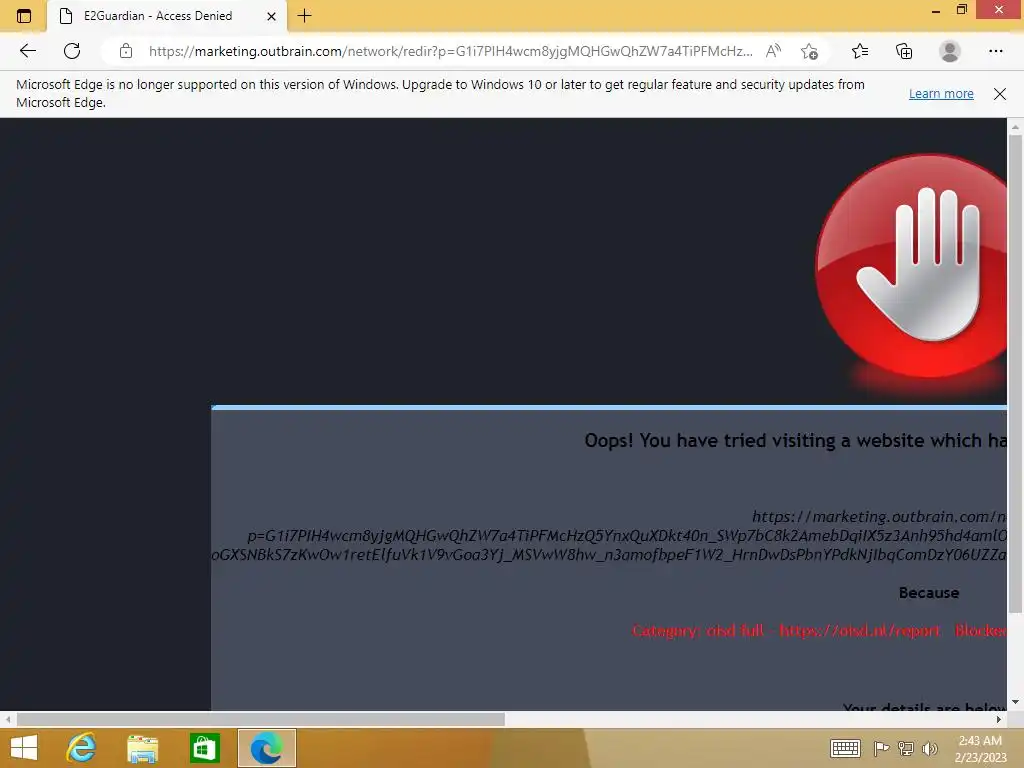Click the word "Because"
Viewport: 1024px width, 768px height.
click(x=929, y=593)
